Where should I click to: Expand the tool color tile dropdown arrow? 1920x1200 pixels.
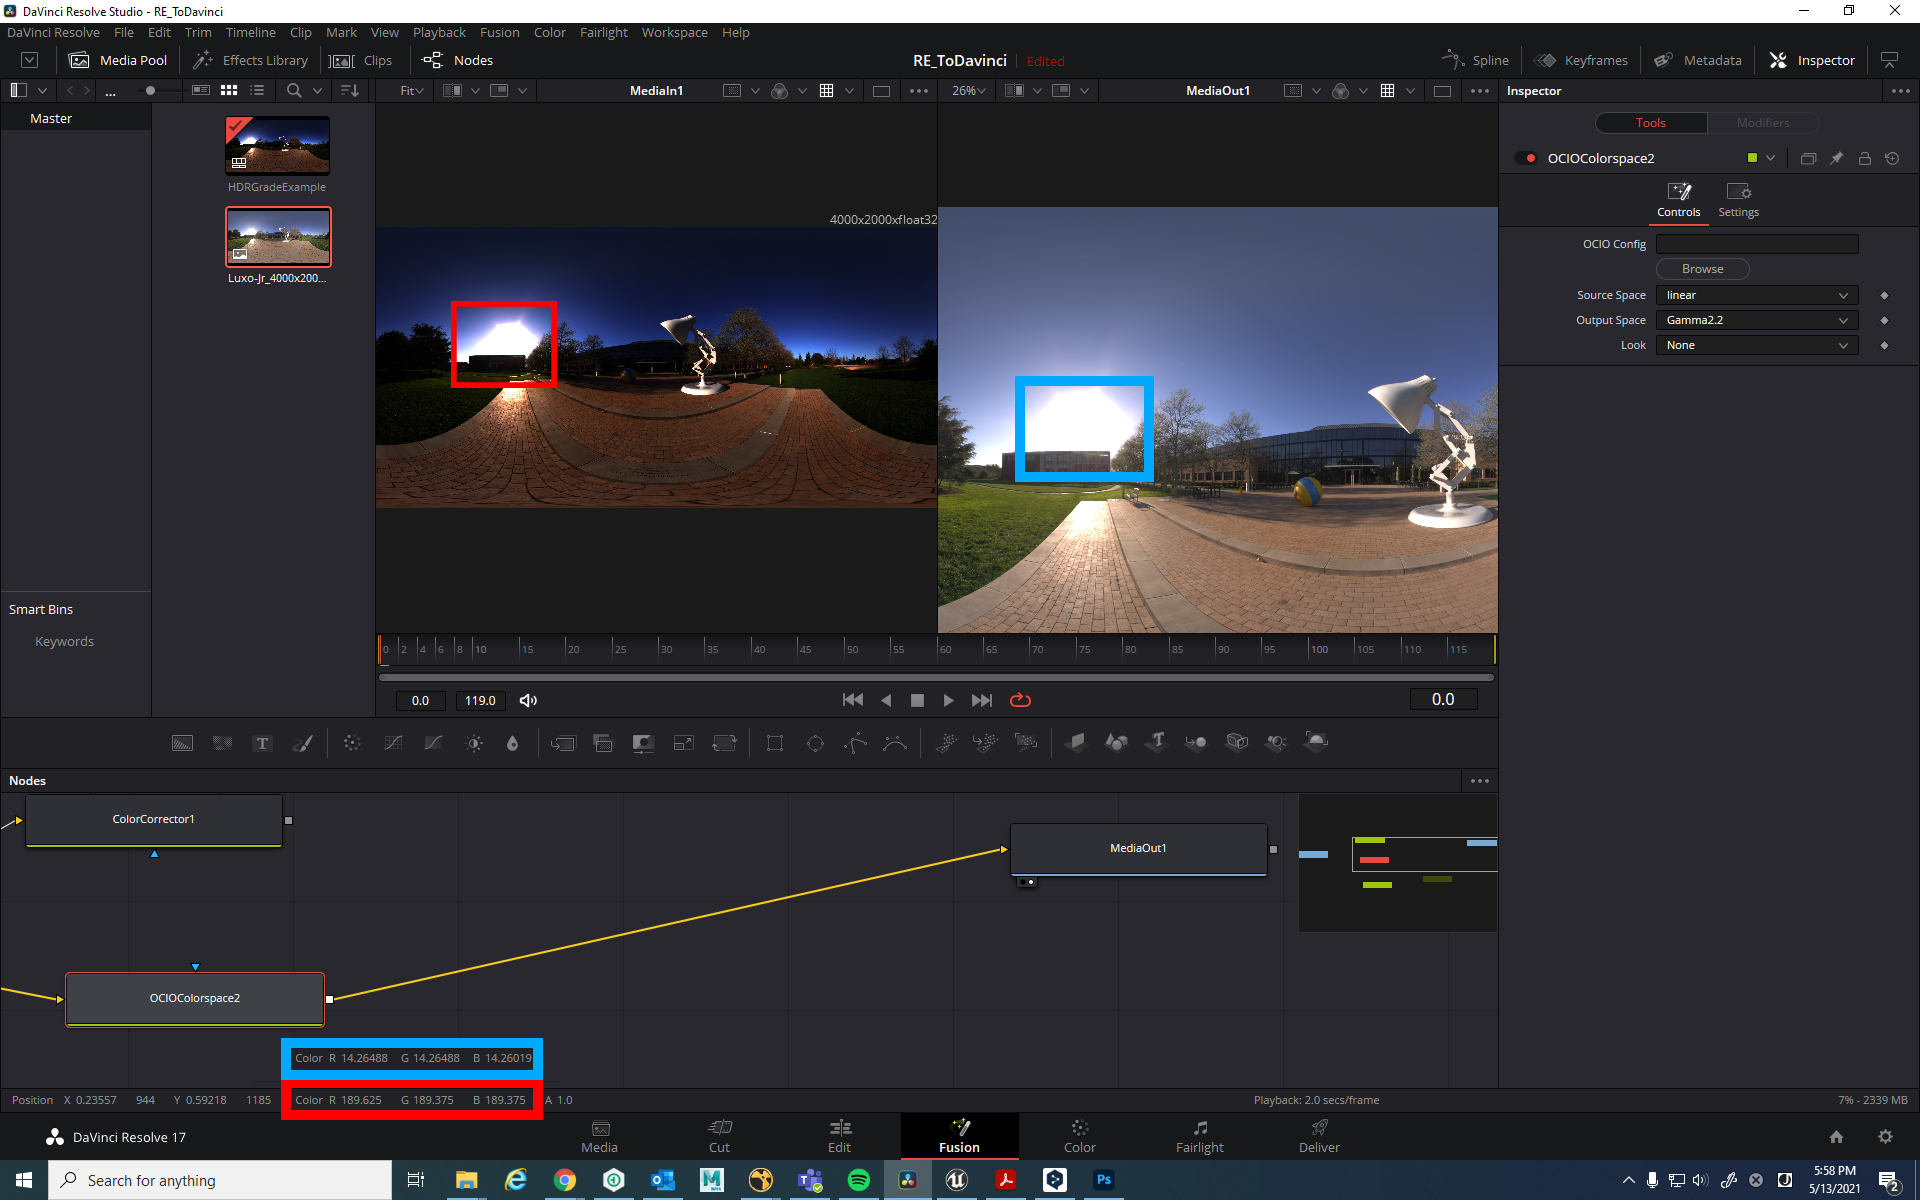pos(1771,159)
